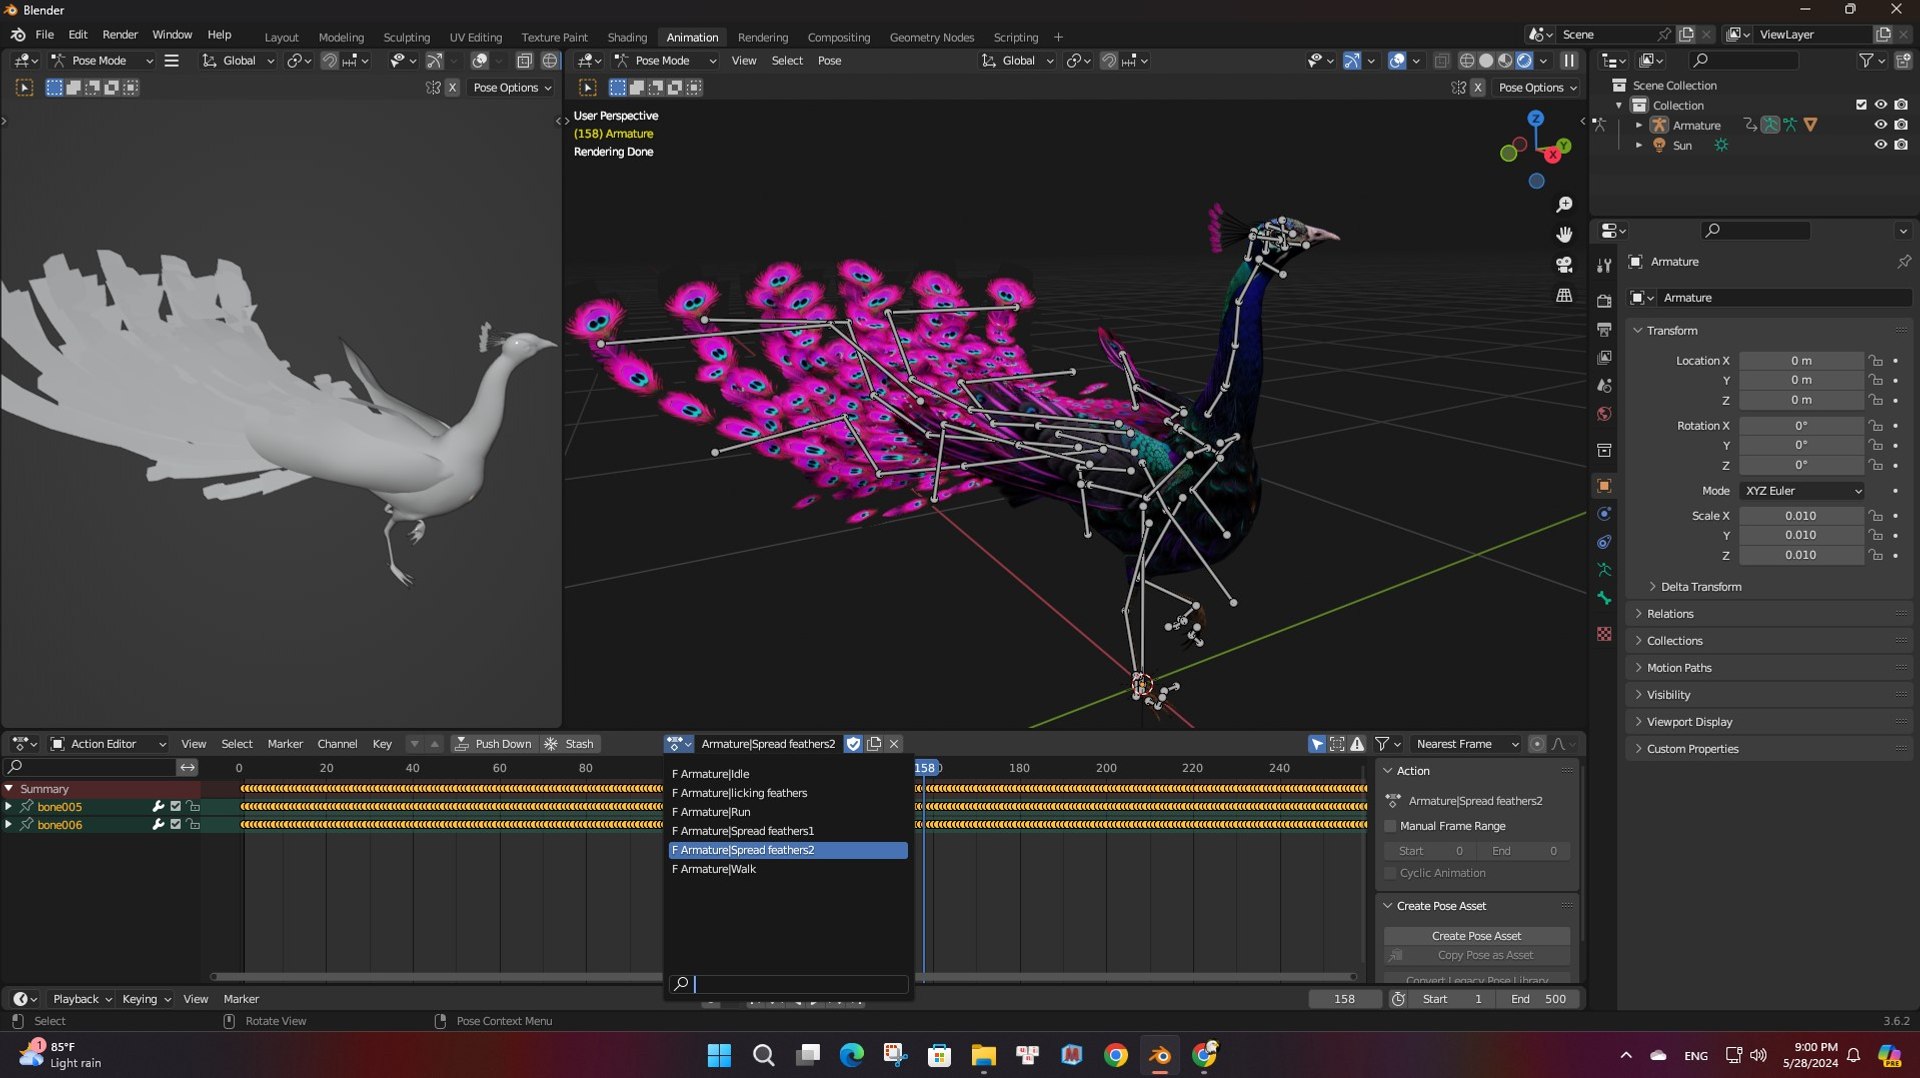This screenshot has height=1078, width=1920.
Task: Open Chrome from the Windows taskbar
Action: pos(1115,1055)
